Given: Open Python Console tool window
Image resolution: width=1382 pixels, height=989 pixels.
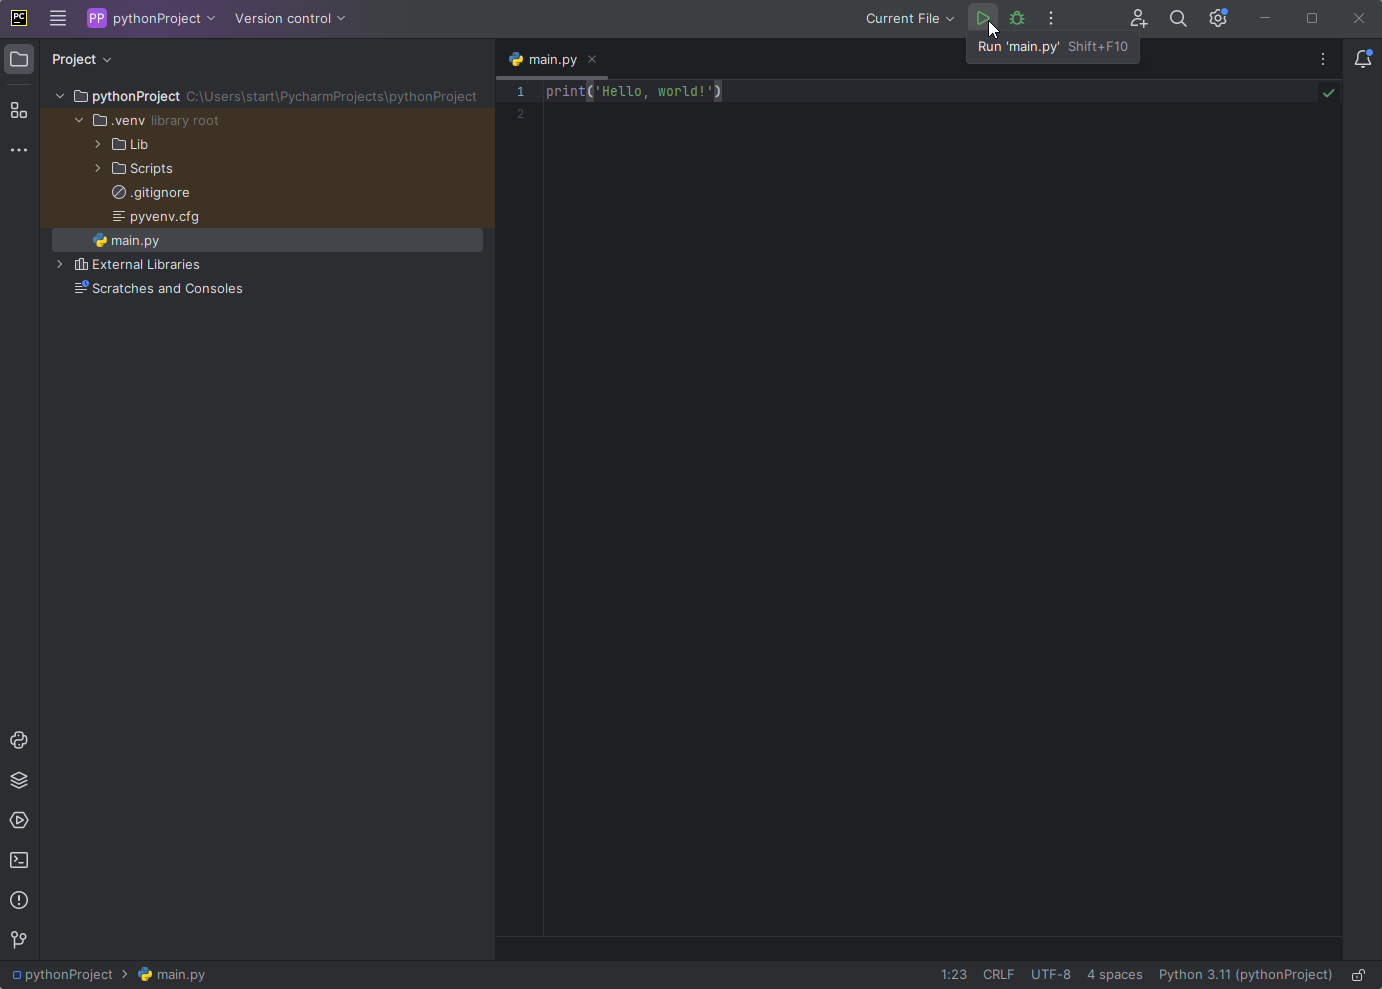Looking at the screenshot, I should tap(19, 740).
